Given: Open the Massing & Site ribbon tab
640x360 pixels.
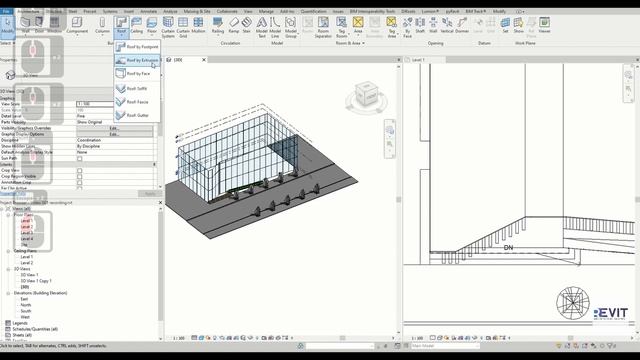Looking at the screenshot, I should [x=197, y=11].
